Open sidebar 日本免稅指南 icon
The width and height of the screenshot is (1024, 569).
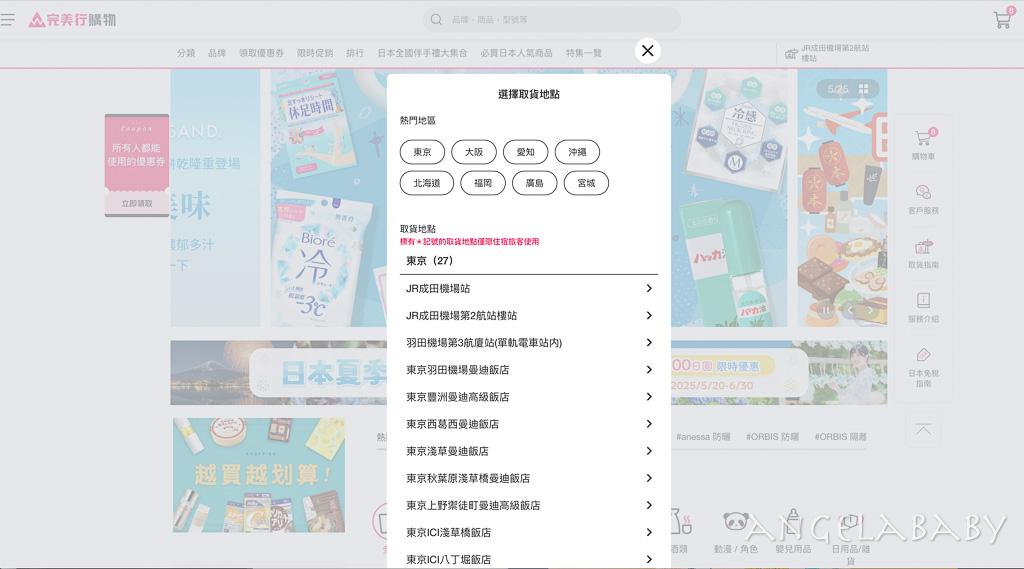click(x=923, y=367)
